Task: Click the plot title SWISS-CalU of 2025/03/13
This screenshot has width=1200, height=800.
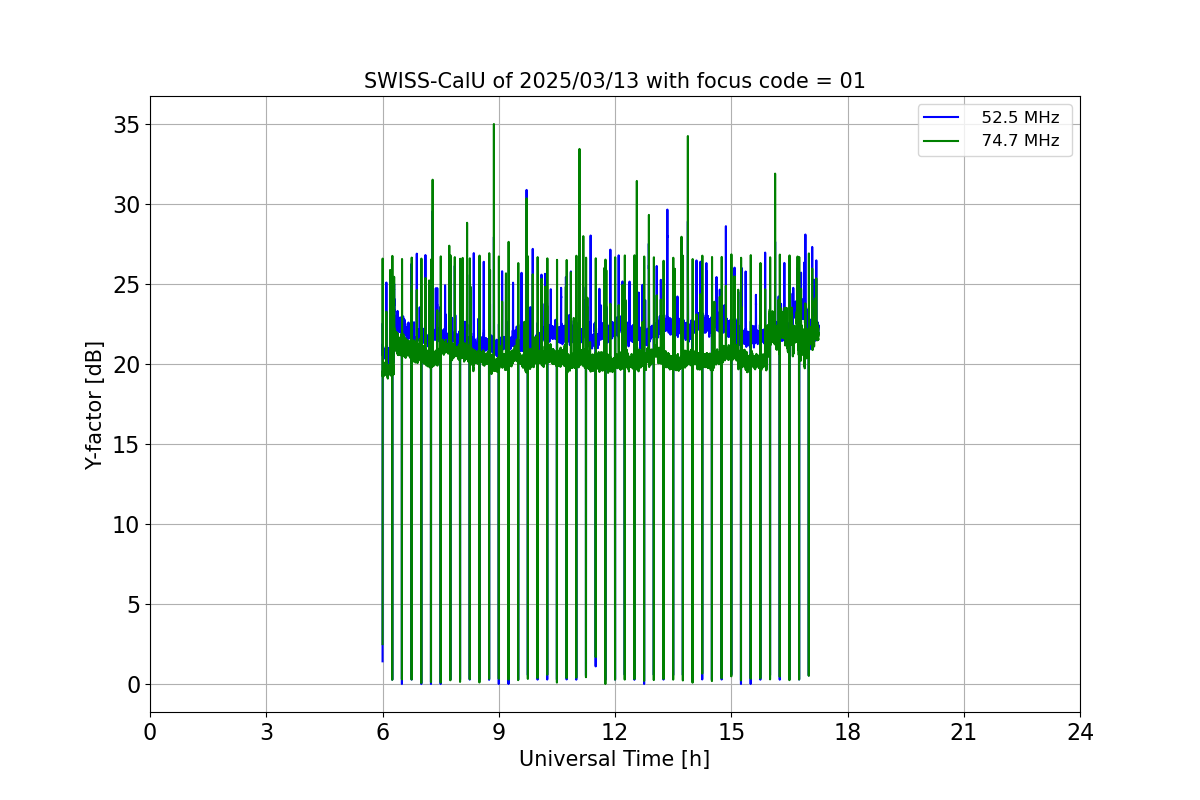Action: [614, 81]
